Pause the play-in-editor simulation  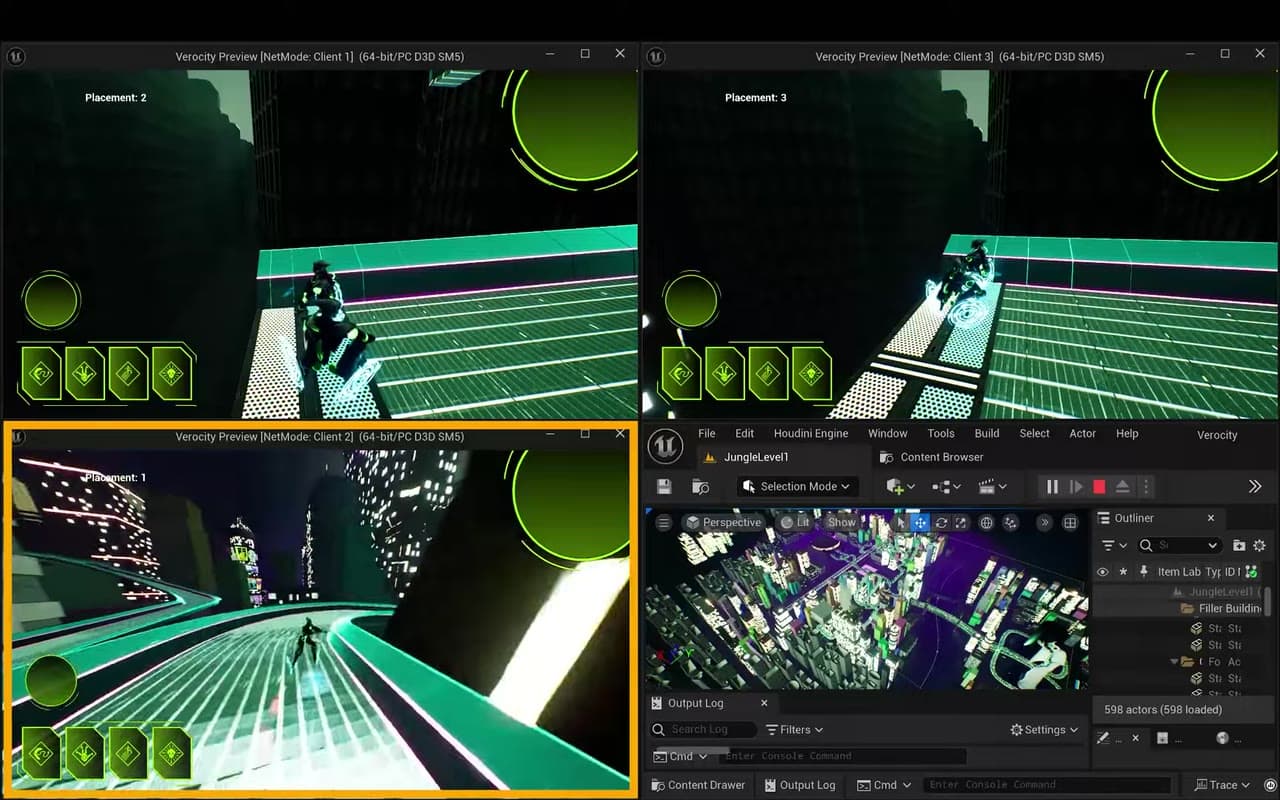pos(1052,487)
